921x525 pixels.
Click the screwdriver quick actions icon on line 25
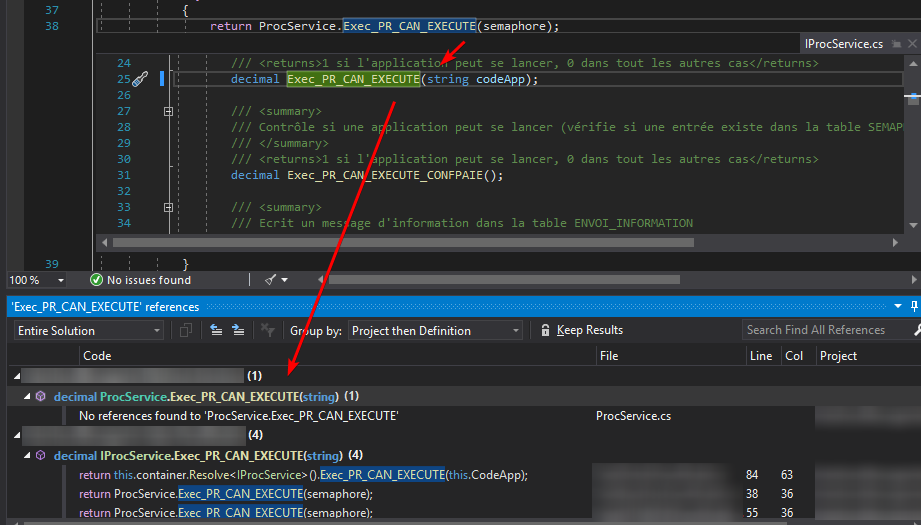(x=140, y=79)
